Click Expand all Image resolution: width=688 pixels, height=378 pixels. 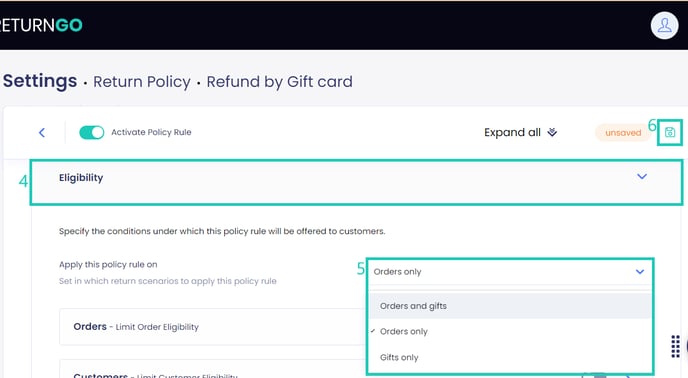tap(512, 132)
